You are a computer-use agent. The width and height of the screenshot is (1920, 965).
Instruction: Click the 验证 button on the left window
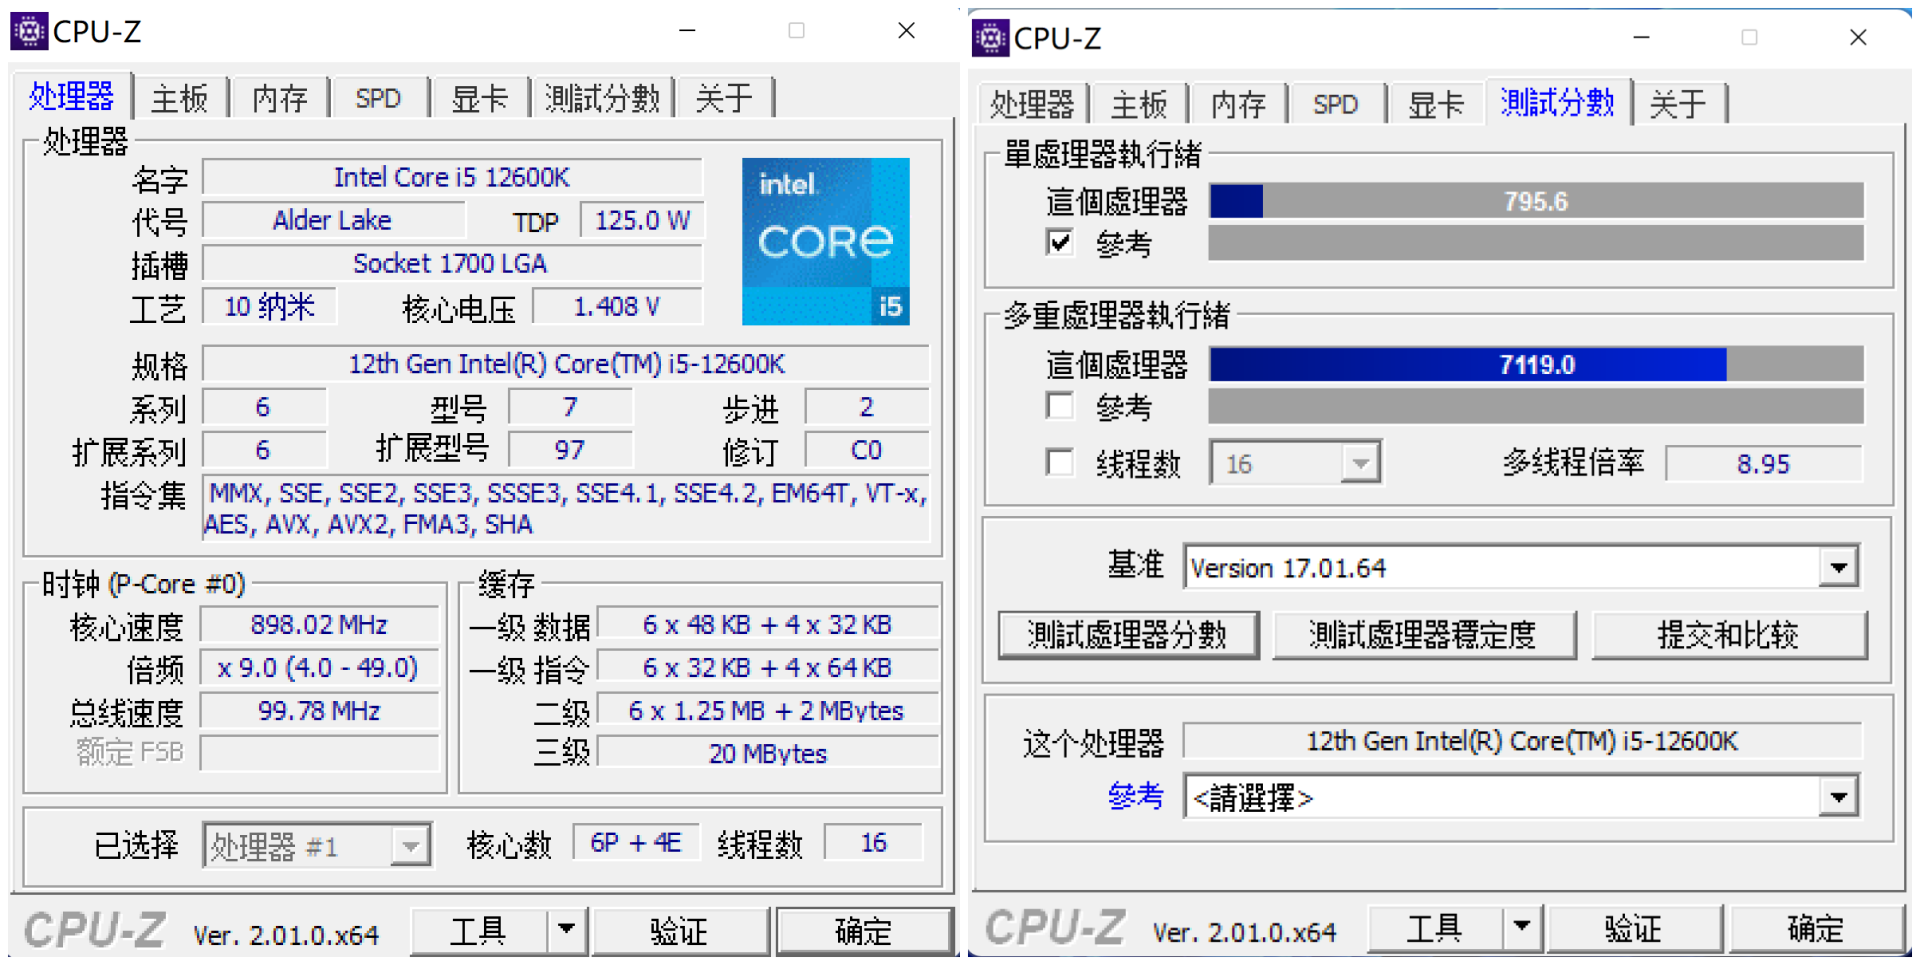(x=681, y=930)
